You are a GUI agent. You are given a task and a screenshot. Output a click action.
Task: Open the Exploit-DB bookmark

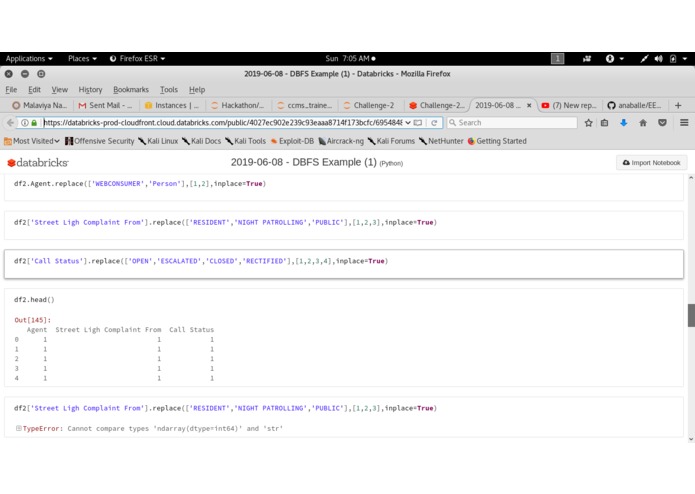coord(292,141)
